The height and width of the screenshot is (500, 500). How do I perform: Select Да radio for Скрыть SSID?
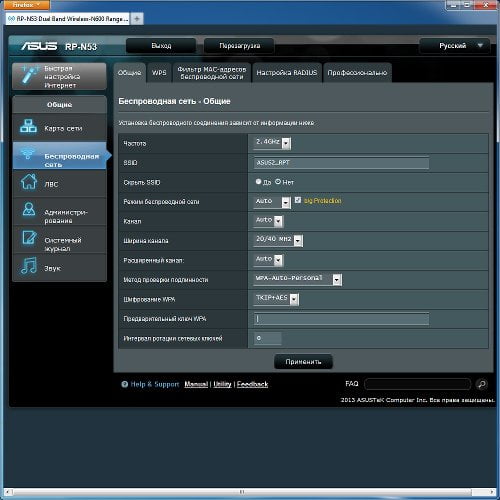[258, 182]
